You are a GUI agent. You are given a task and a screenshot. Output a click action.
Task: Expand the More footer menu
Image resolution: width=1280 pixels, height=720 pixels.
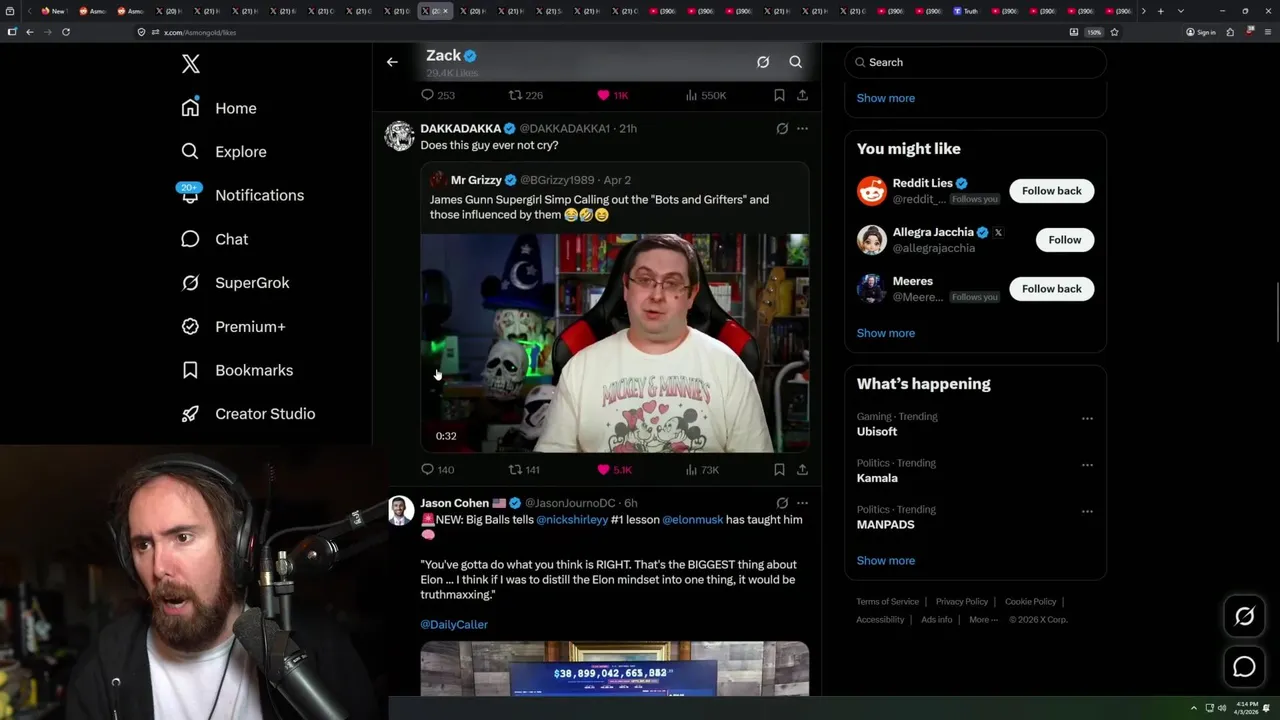point(983,619)
